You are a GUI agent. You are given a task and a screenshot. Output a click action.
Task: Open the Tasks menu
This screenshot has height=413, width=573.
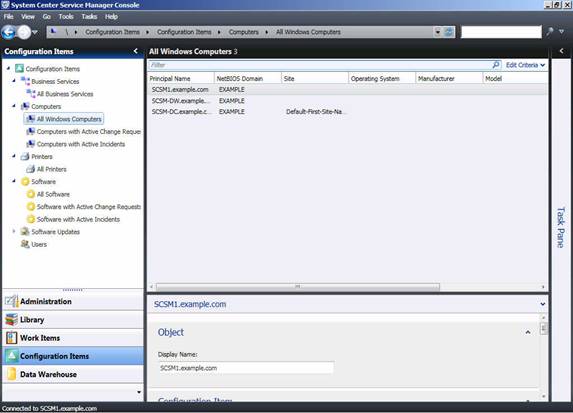(x=89, y=16)
